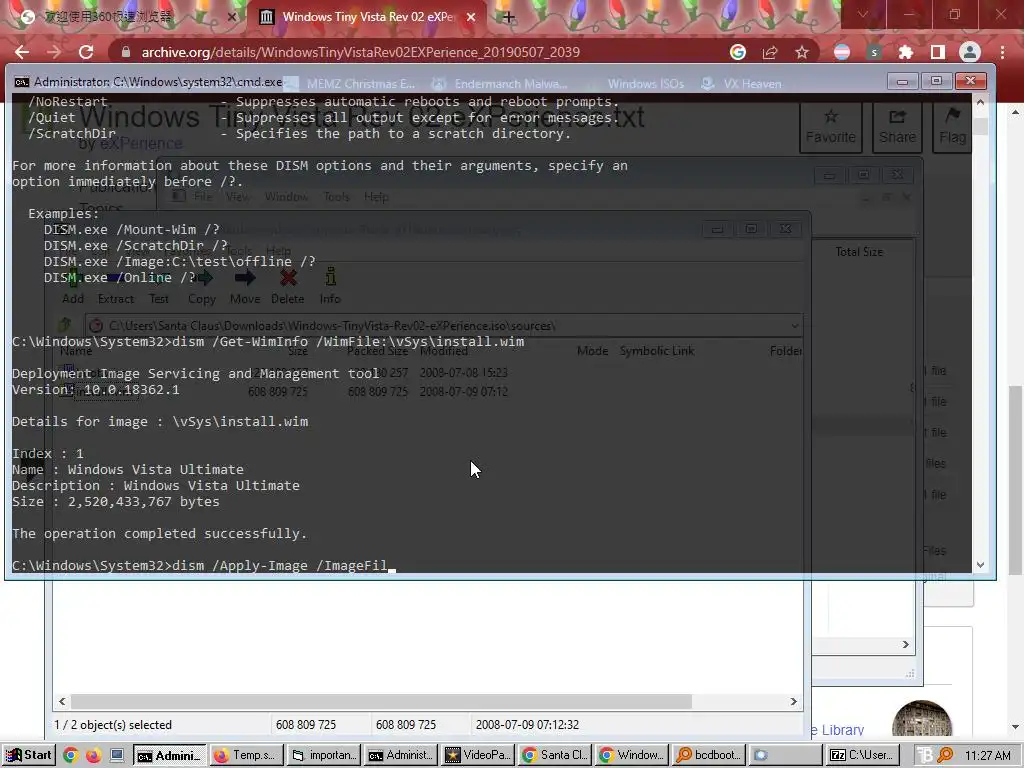This screenshot has height=768, width=1024.
Task: Click 'The operation completed successfully.' text
Action: [x=159, y=534]
